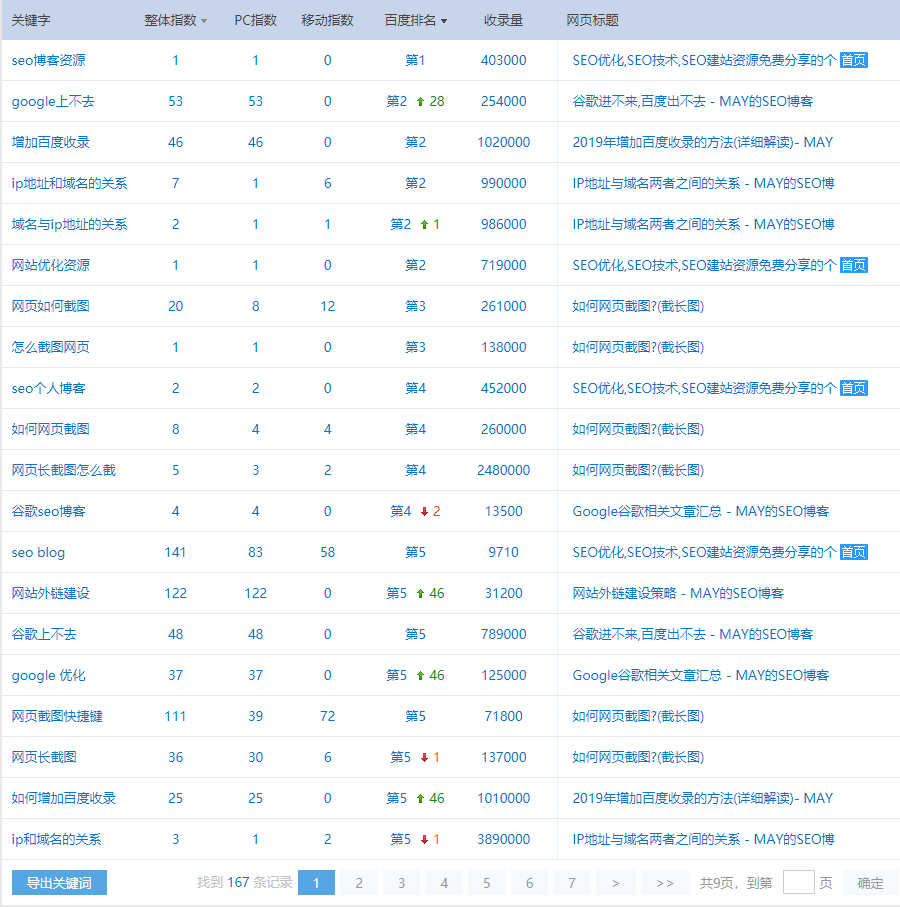Open the 如何网页截图?(截长图) page title link
This screenshot has width=900, height=907.
point(635,305)
